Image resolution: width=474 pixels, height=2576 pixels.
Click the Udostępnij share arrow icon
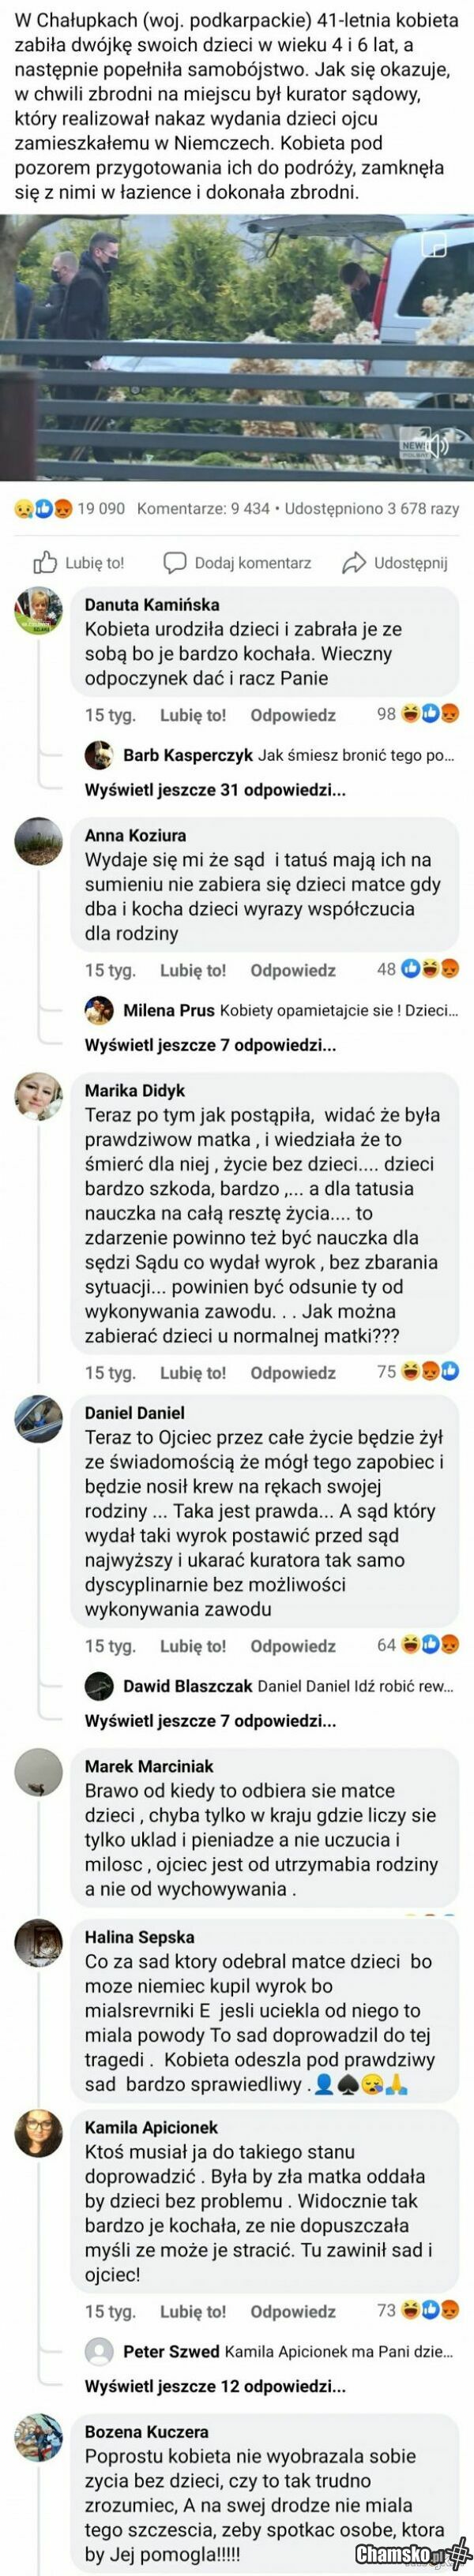(354, 562)
